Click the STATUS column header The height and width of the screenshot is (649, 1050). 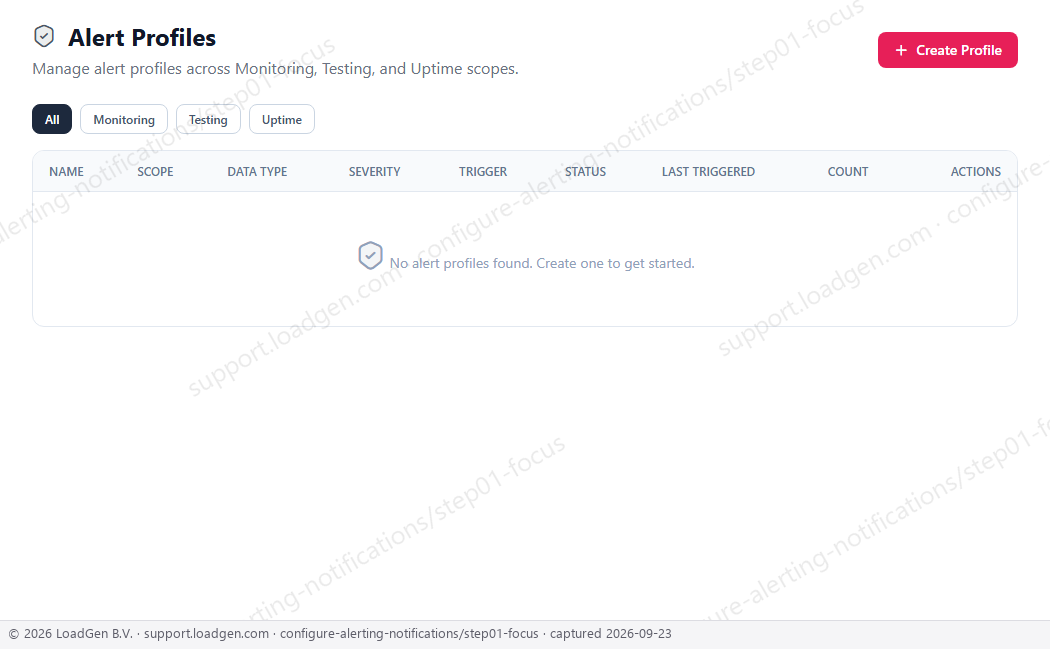[x=585, y=171]
